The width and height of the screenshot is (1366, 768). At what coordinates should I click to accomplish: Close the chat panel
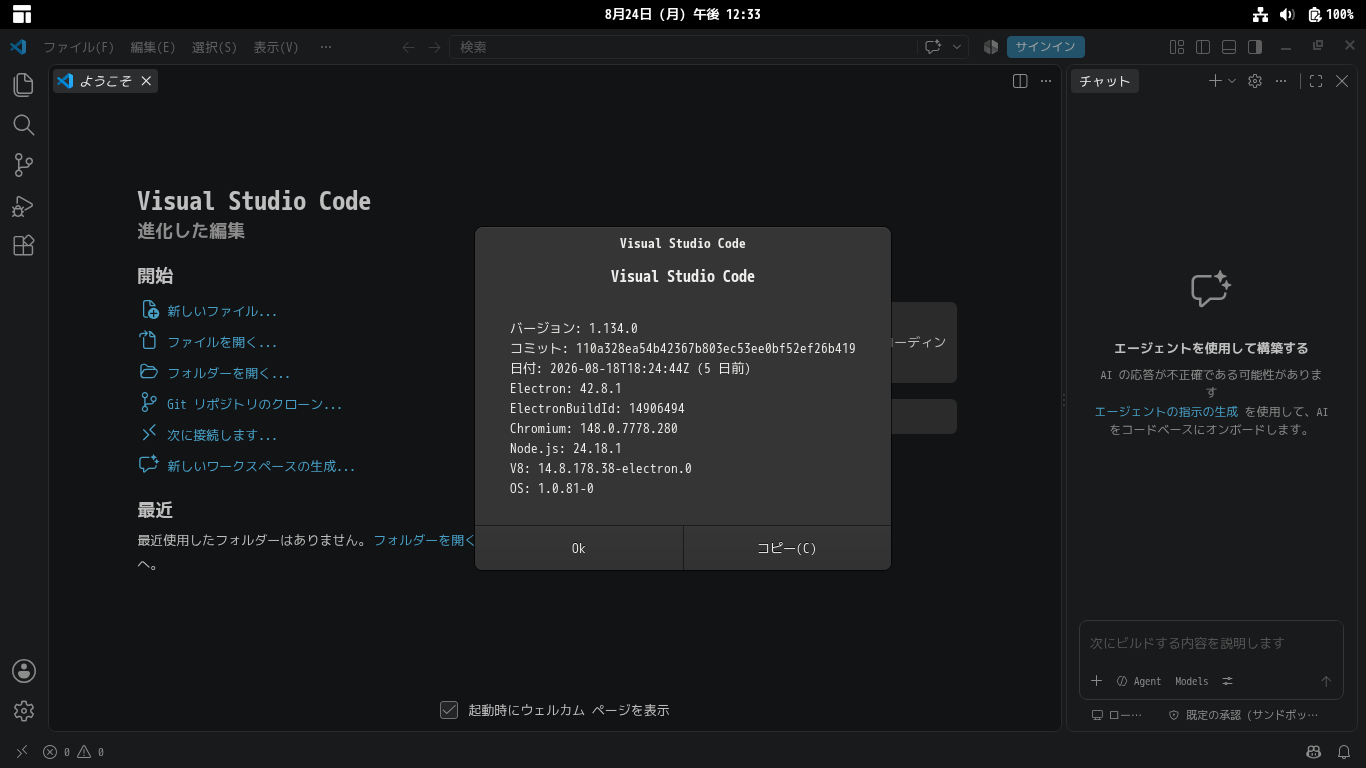pyautogui.click(x=1342, y=81)
